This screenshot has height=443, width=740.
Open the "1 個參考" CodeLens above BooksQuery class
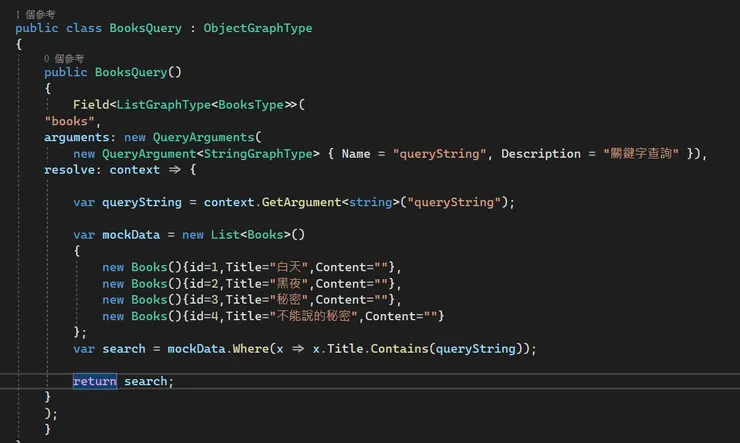coord(36,15)
